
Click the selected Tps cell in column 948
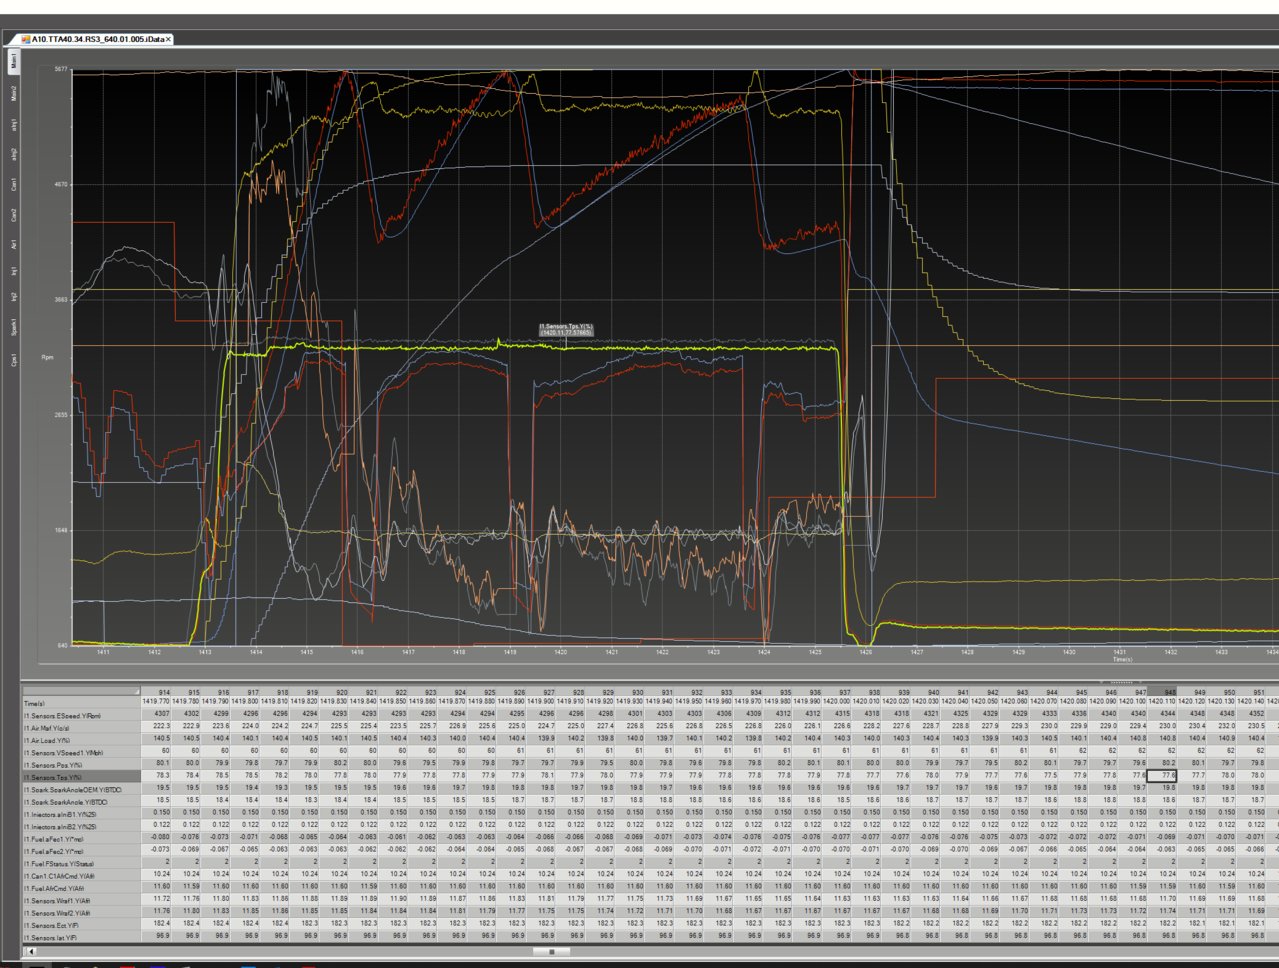tap(1163, 776)
